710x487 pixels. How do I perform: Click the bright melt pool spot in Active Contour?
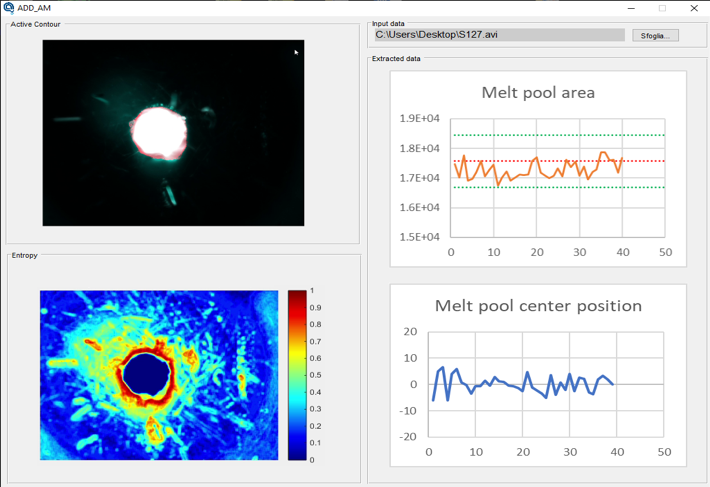(x=159, y=130)
